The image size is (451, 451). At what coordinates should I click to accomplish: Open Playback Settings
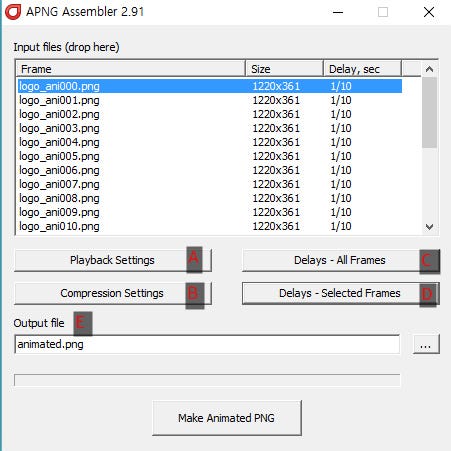pyautogui.click(x=113, y=260)
